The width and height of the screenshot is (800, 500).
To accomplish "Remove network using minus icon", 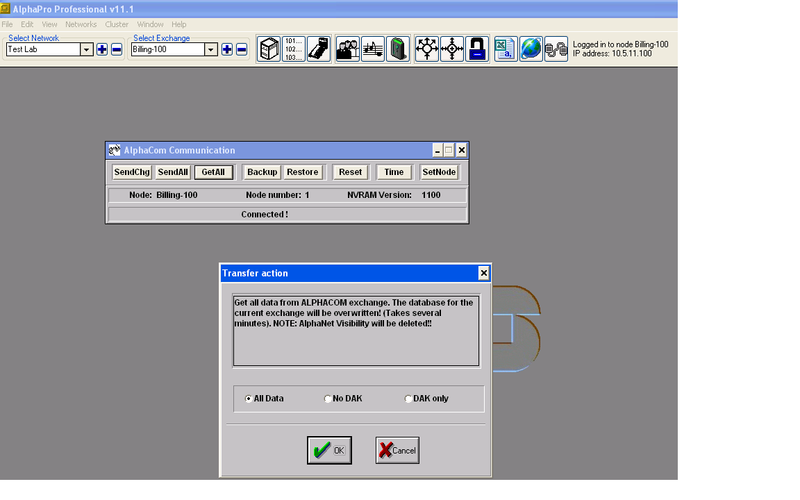I will pyautogui.click(x=117, y=49).
